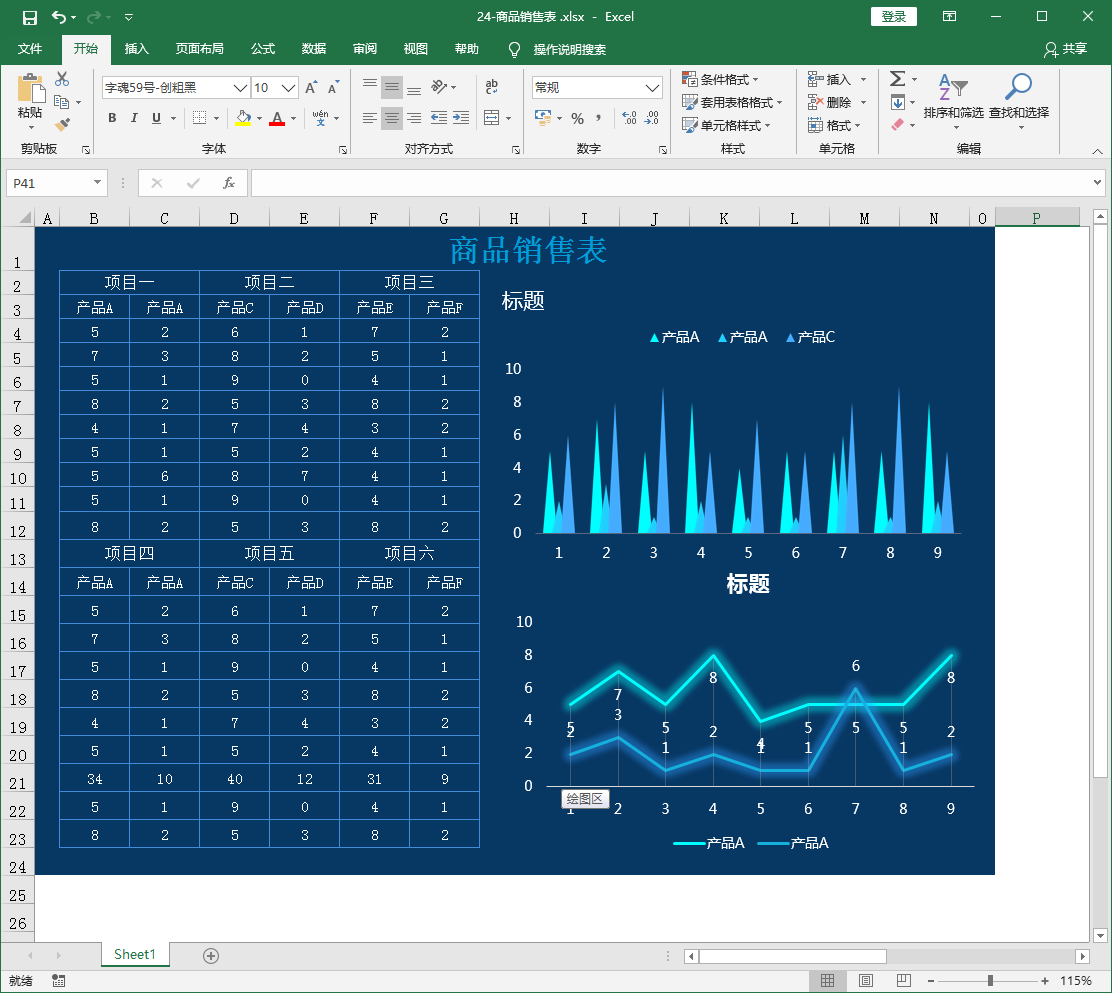Toggle middle vertical alignment
Image resolution: width=1112 pixels, height=993 pixels.
tap(391, 87)
